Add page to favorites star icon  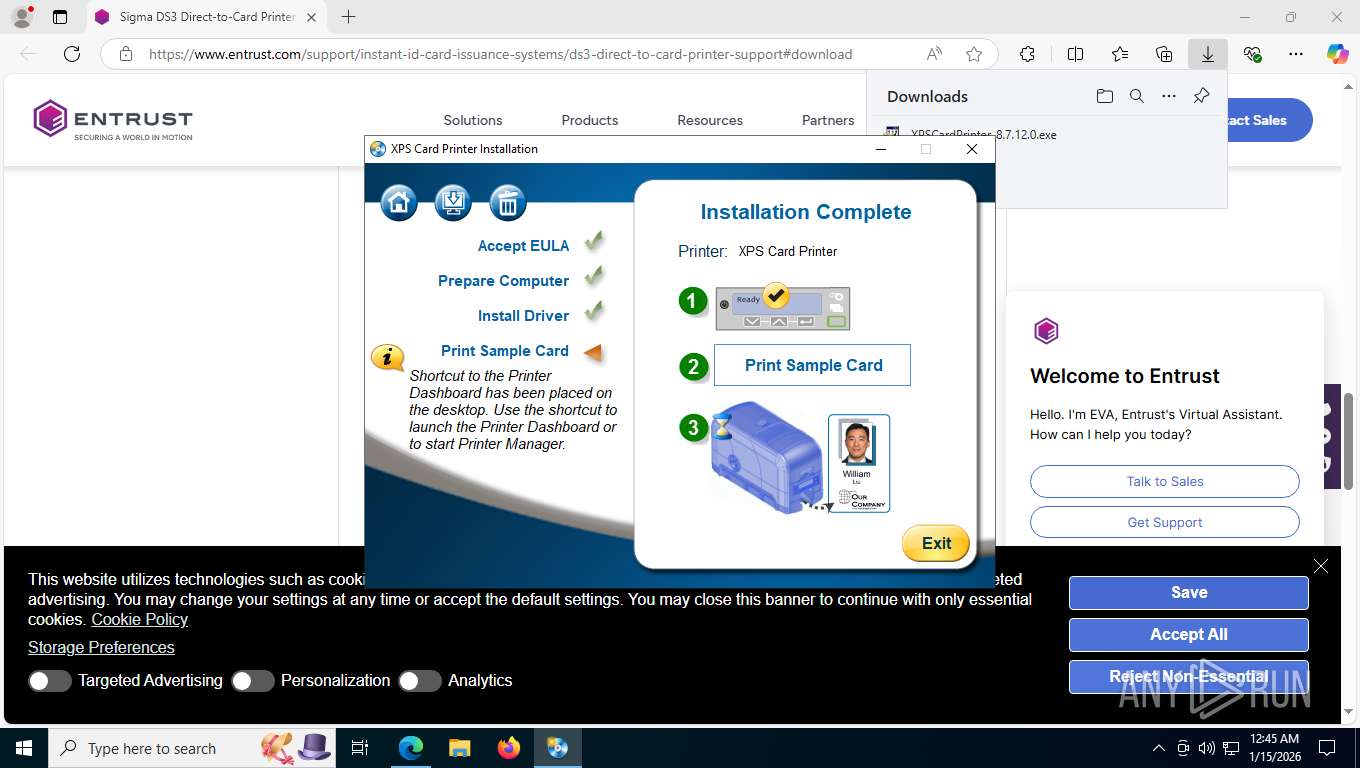click(x=974, y=54)
